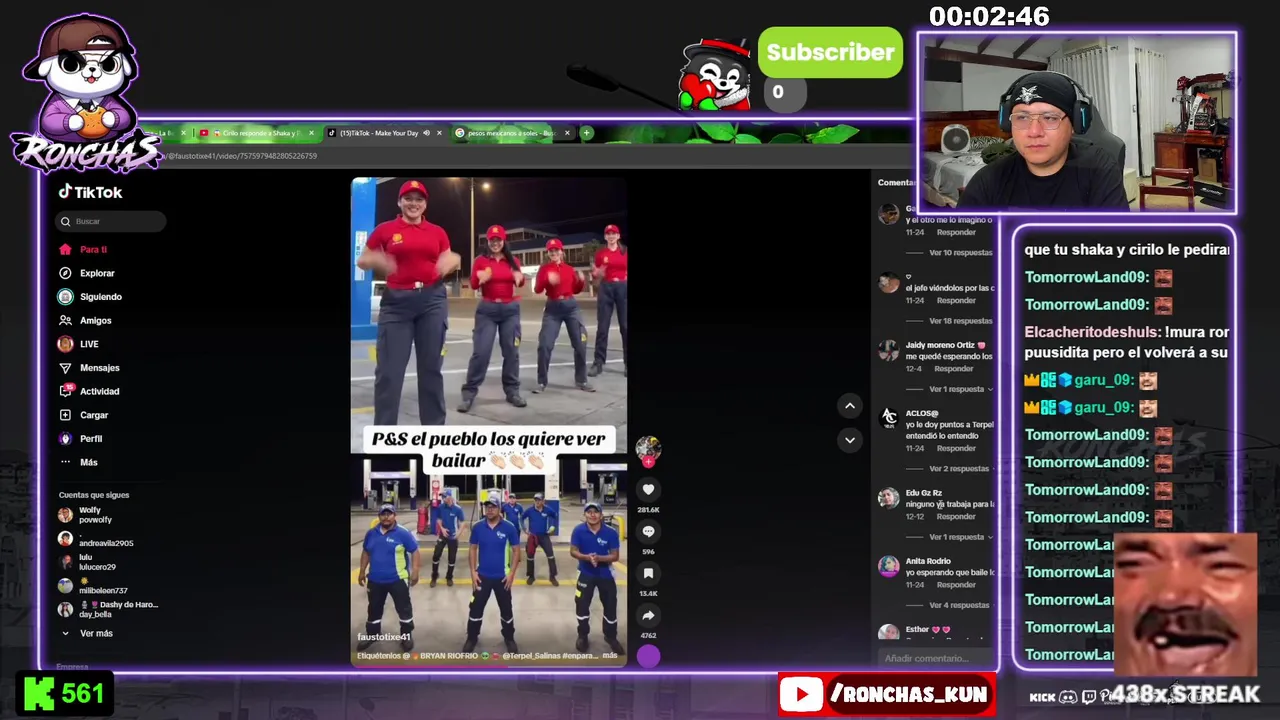Switch to pesos mexicanos a soles tab

coord(513,133)
